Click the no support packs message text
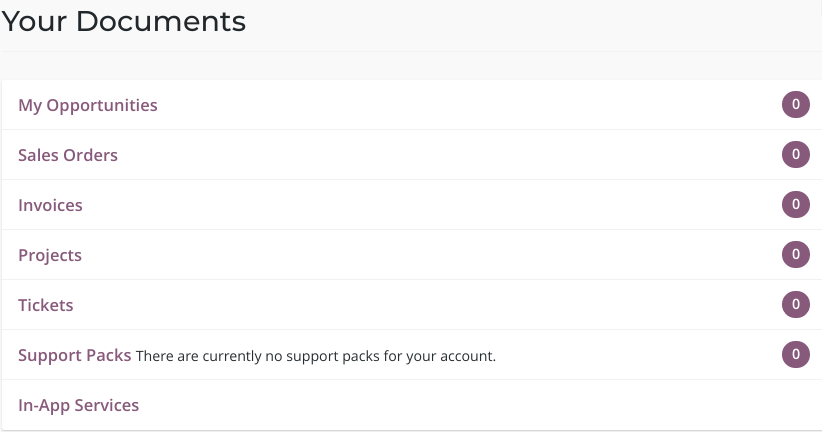 coord(316,356)
